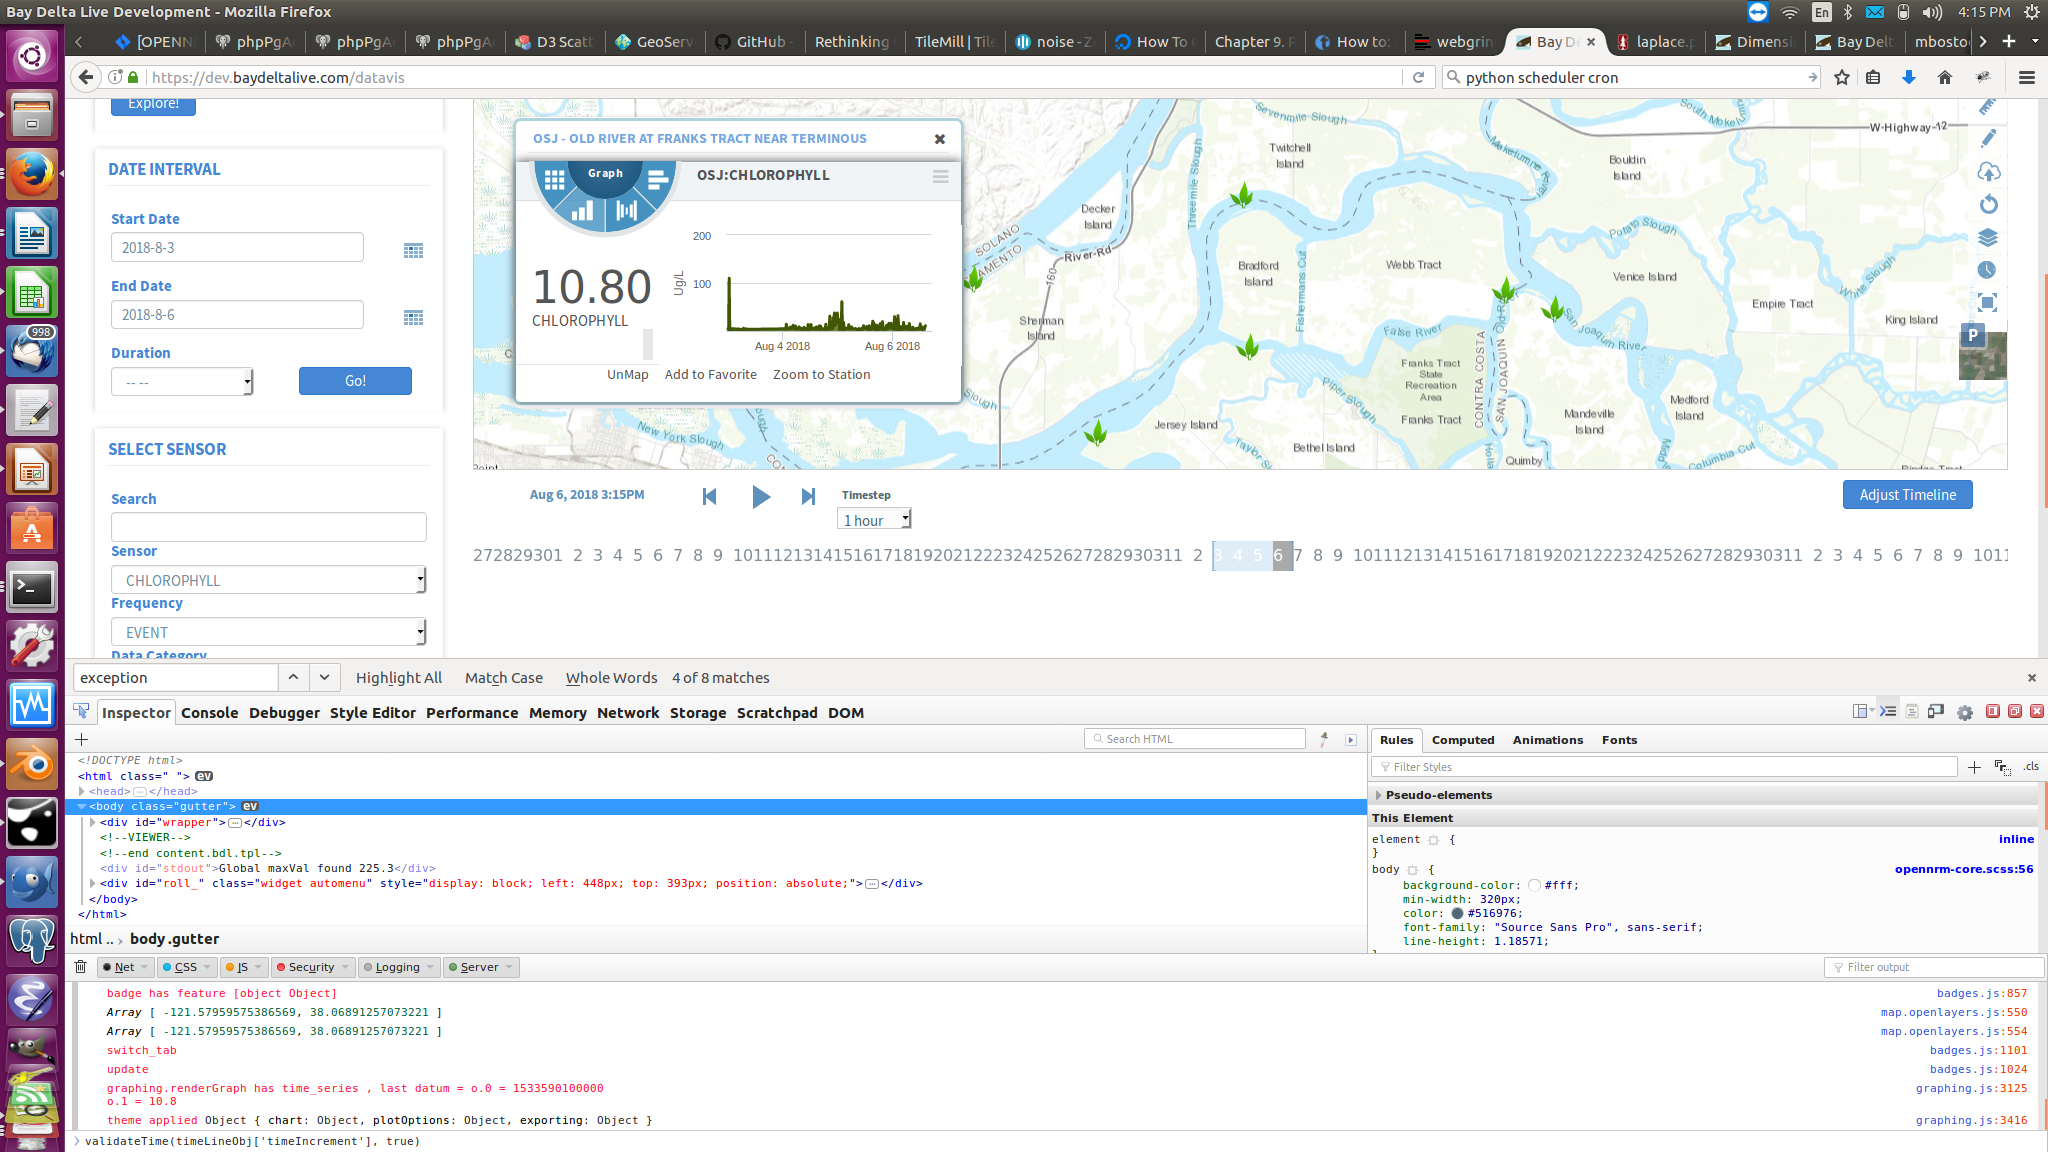Screen dimensions: 2048x1152
Task: Toggle the .cls class panel
Action: point(2031,766)
